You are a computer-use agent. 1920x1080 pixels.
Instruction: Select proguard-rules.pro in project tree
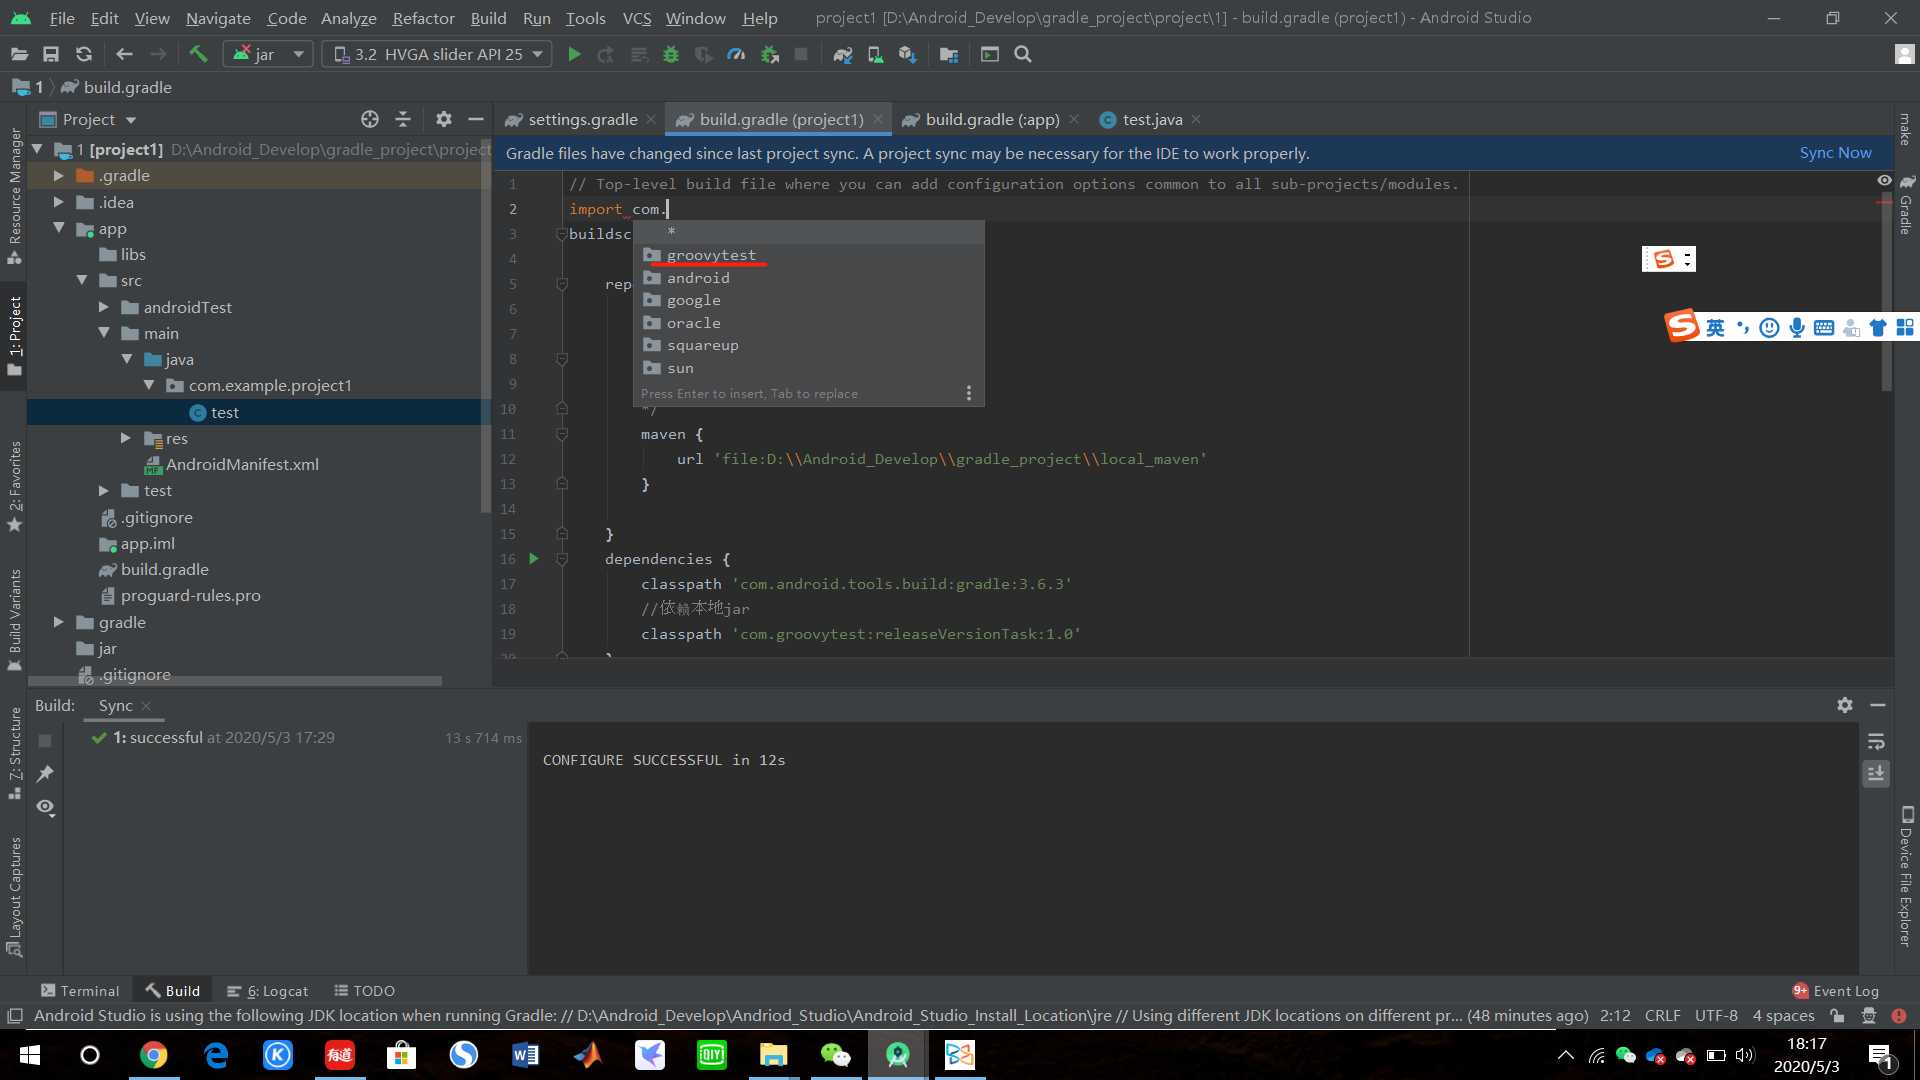point(180,595)
